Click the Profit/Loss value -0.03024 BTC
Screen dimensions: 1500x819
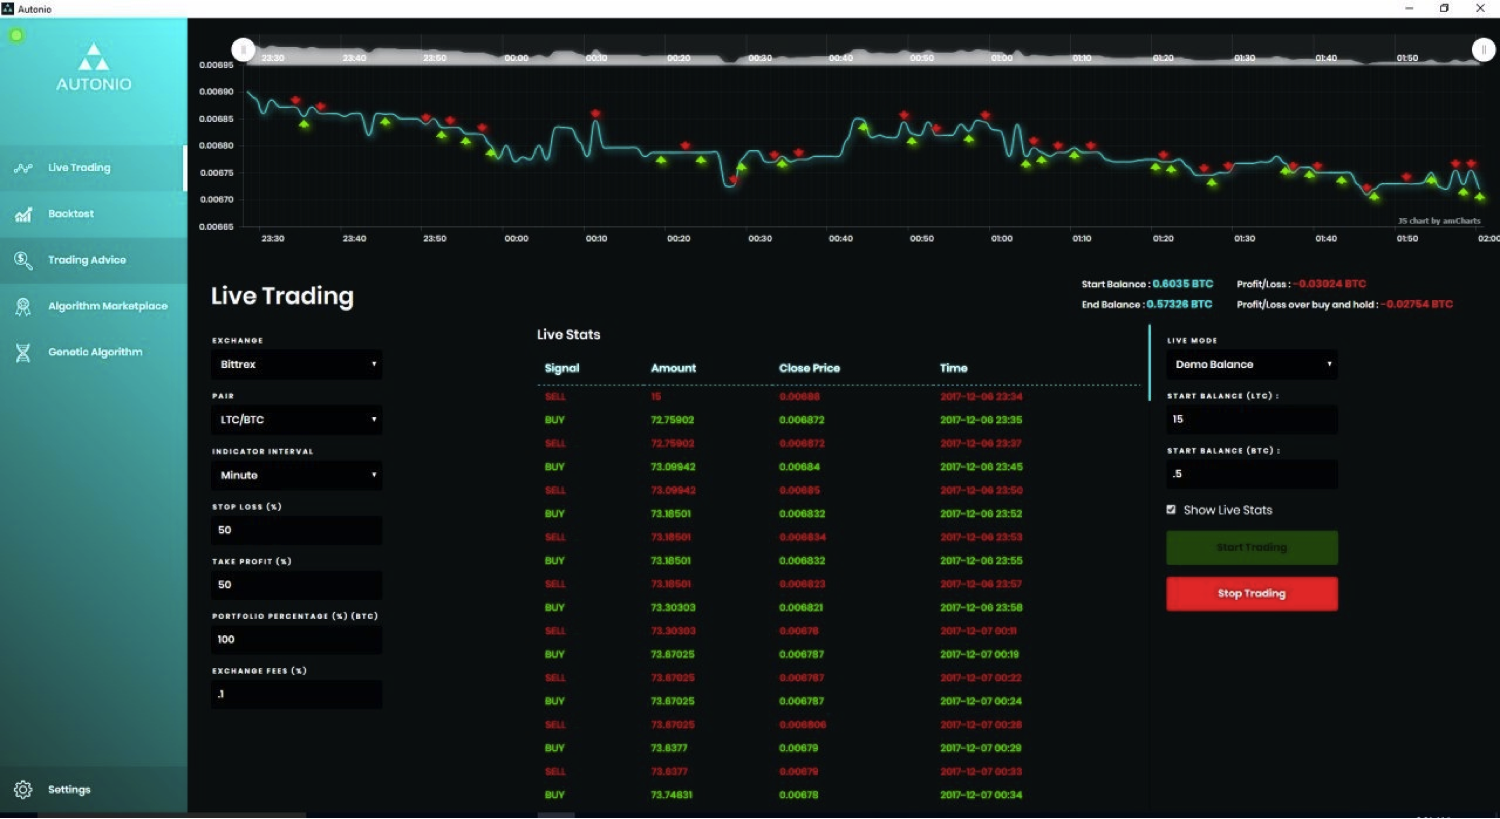pos(1331,284)
